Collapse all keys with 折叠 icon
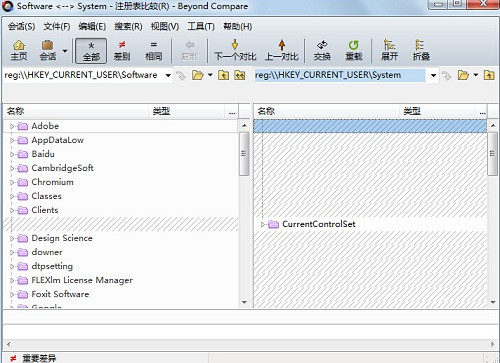Image resolution: width=500 pixels, height=363 pixels. (421, 50)
